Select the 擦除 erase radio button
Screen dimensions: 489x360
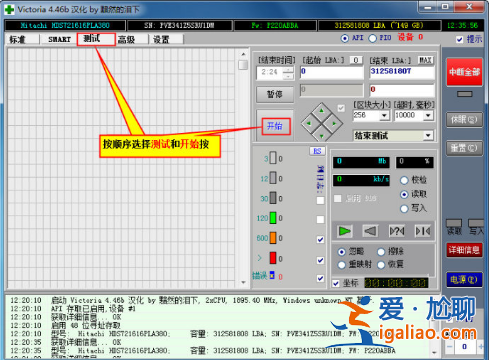(381, 252)
